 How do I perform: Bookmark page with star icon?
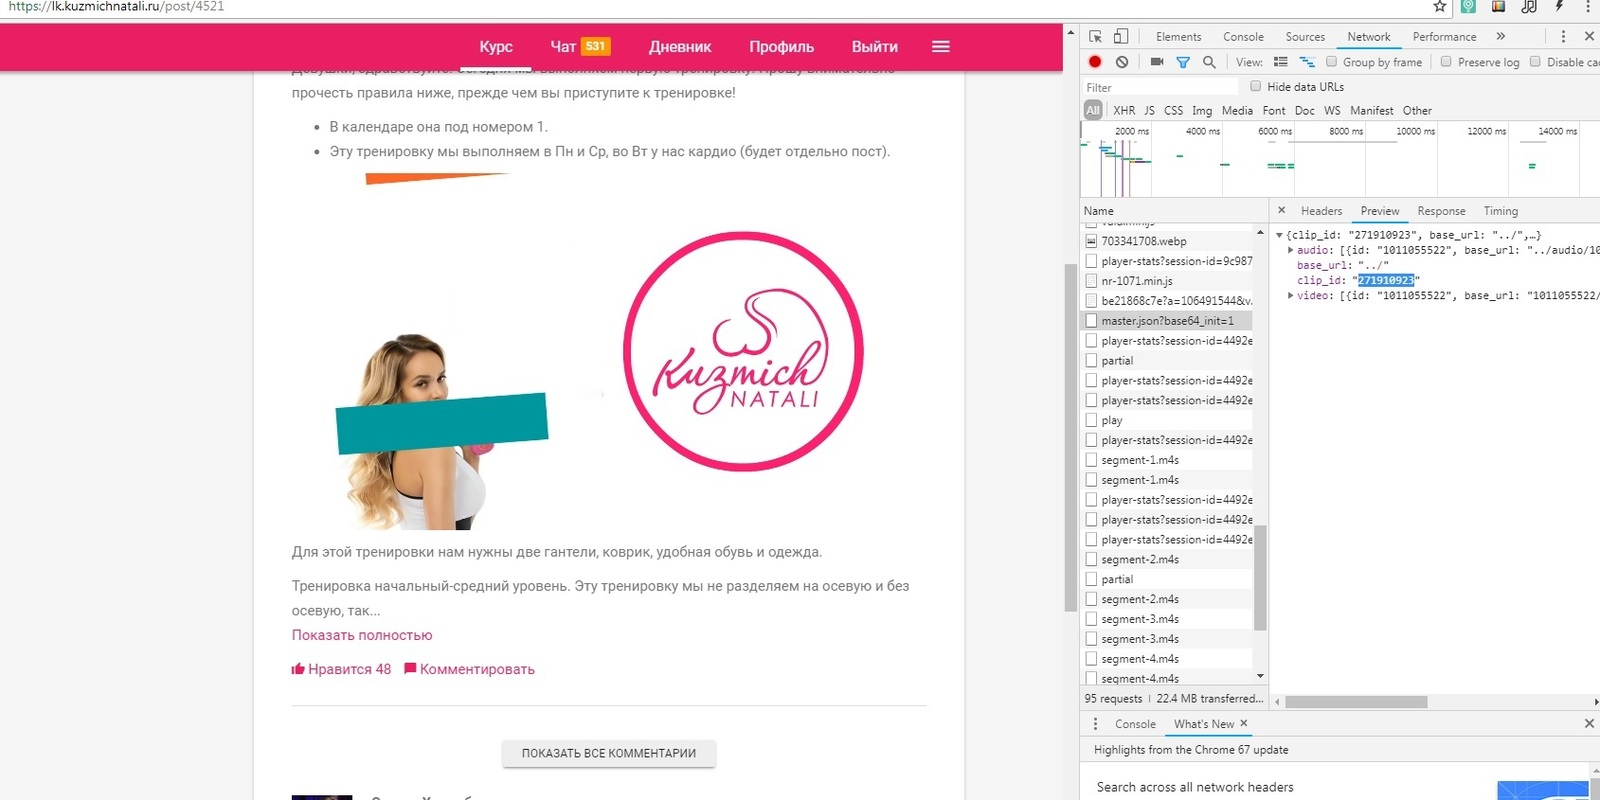(x=1440, y=6)
